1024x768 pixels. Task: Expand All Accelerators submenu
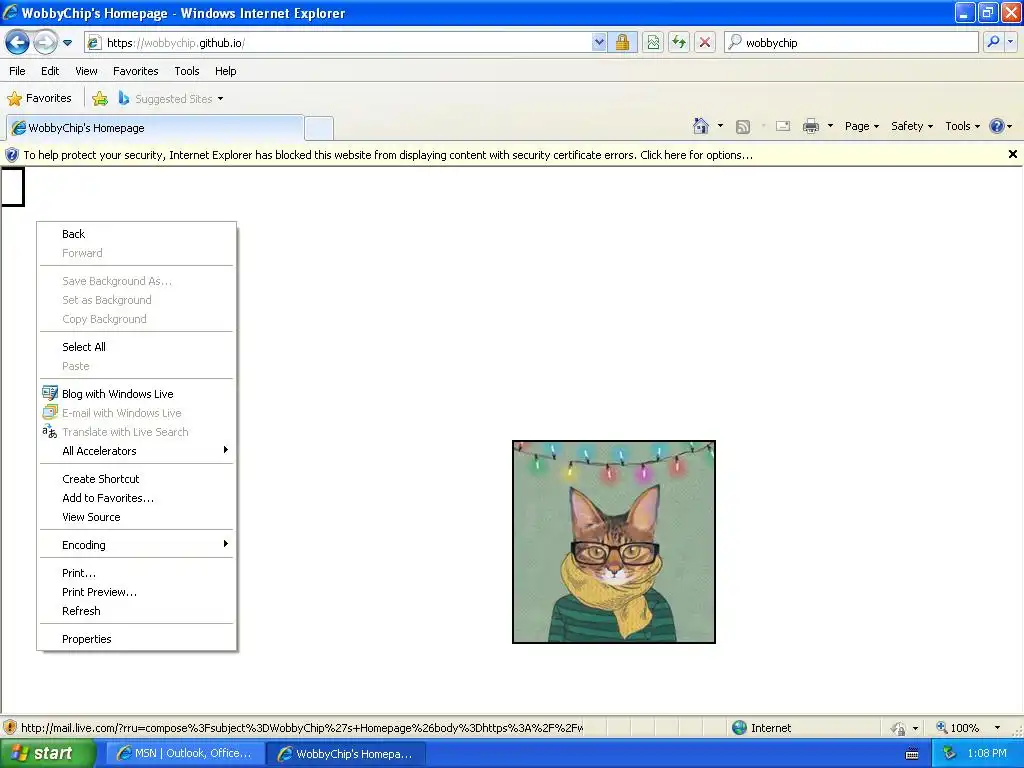pos(136,451)
